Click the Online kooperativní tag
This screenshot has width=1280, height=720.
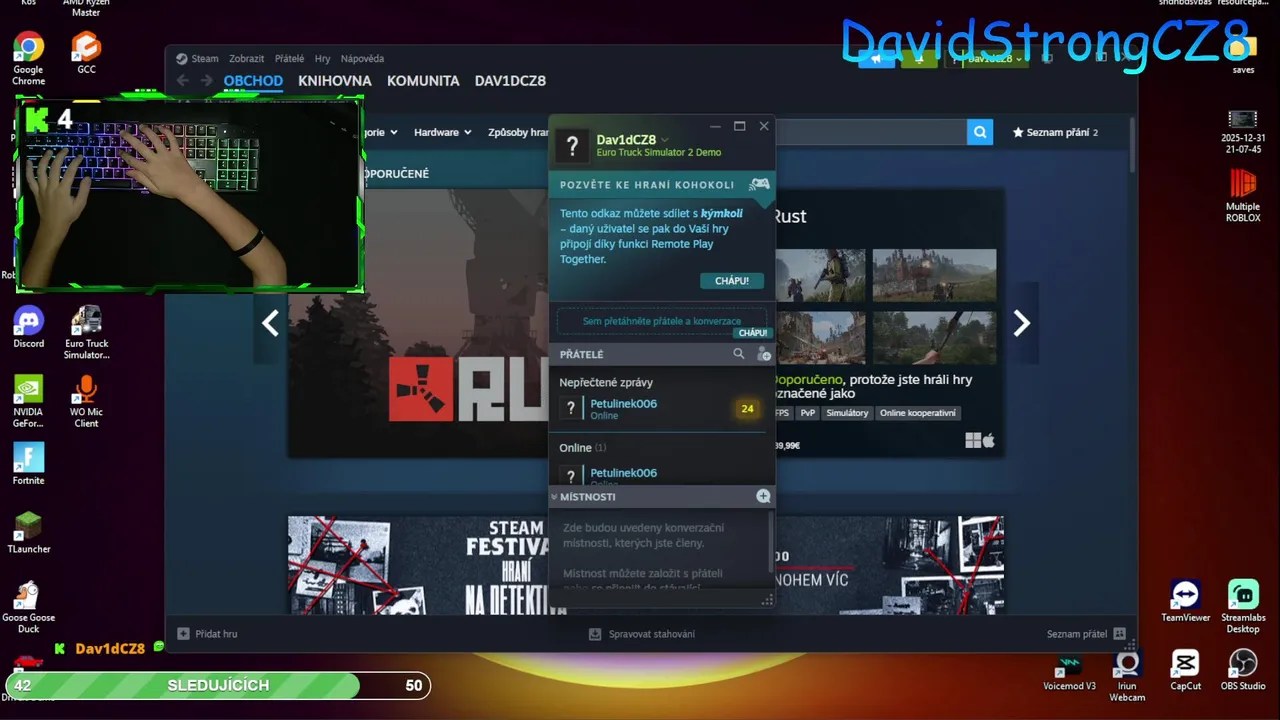coord(918,413)
